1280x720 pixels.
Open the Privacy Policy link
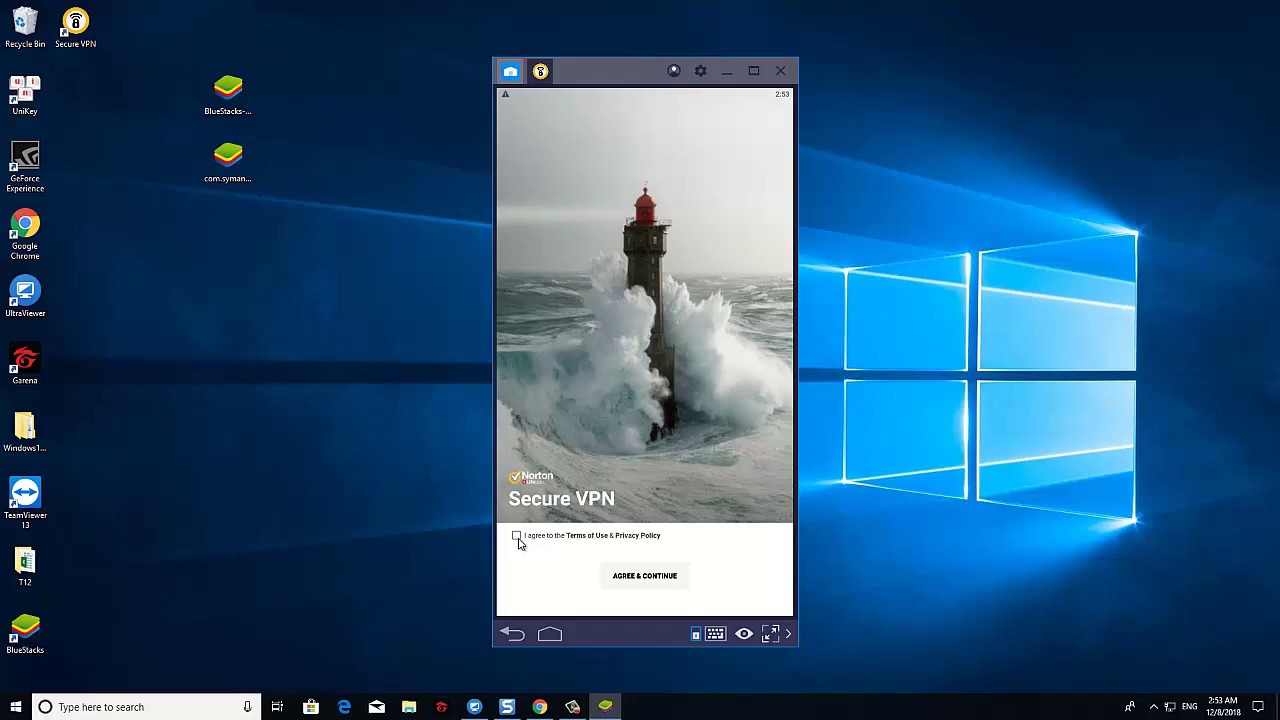(638, 536)
